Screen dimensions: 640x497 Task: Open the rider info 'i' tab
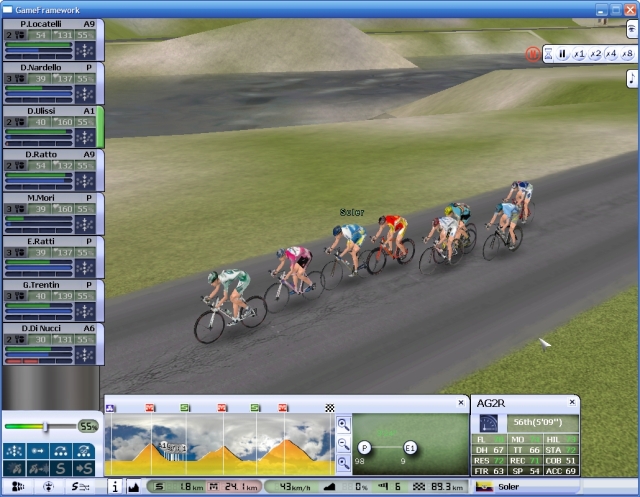pos(114,487)
